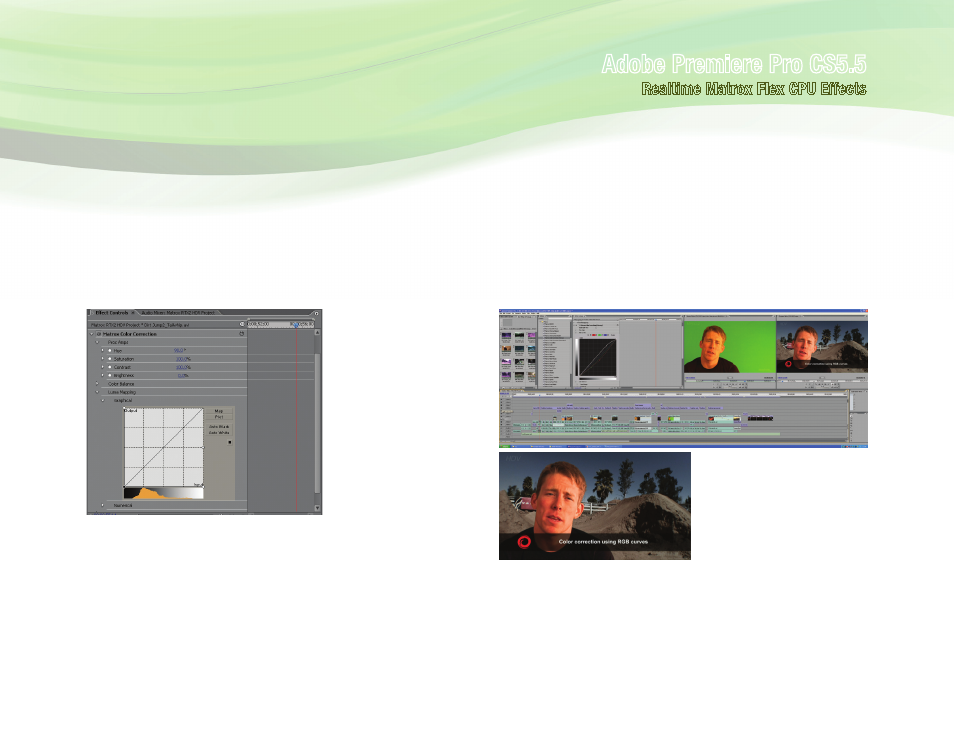954x737 pixels.
Task: Collapse the Graphical section
Action: pyautogui.click(x=103, y=400)
